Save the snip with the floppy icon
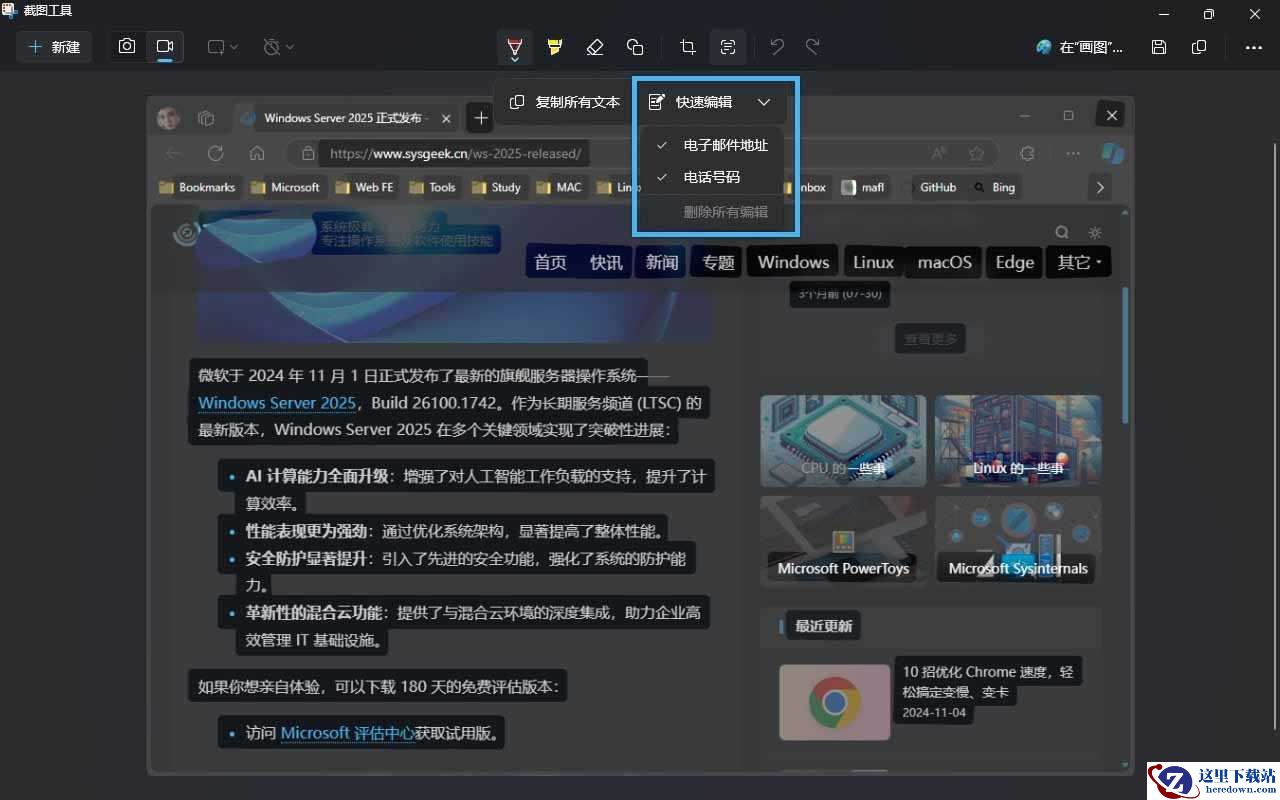Viewport: 1280px width, 800px height. (x=1159, y=47)
